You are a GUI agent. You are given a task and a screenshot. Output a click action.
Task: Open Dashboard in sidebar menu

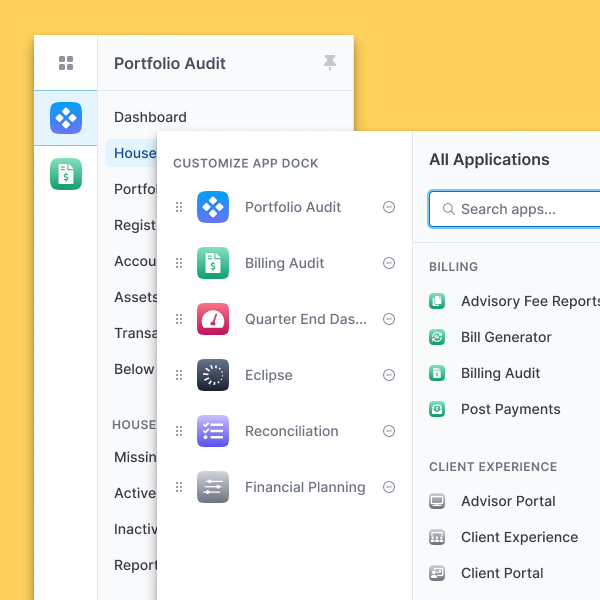pos(150,117)
